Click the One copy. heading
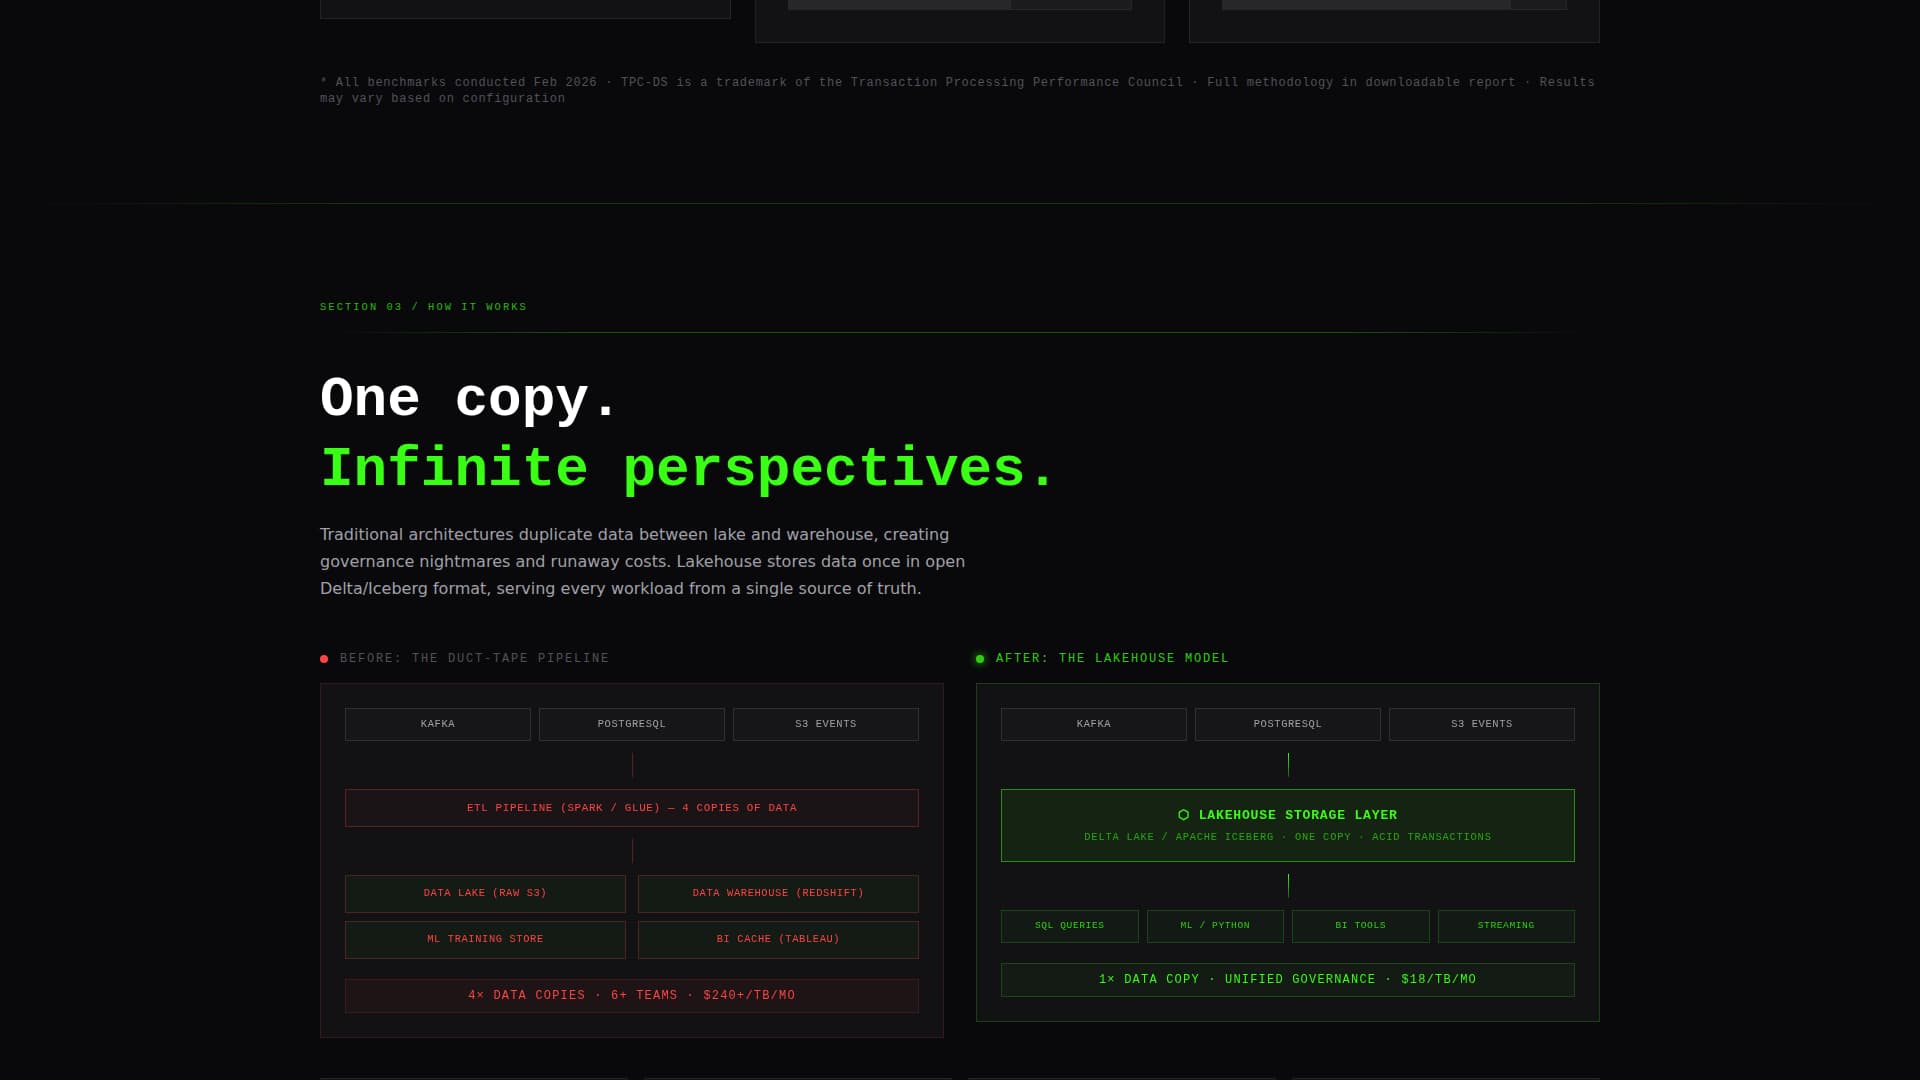The image size is (1920, 1080). click(x=469, y=398)
